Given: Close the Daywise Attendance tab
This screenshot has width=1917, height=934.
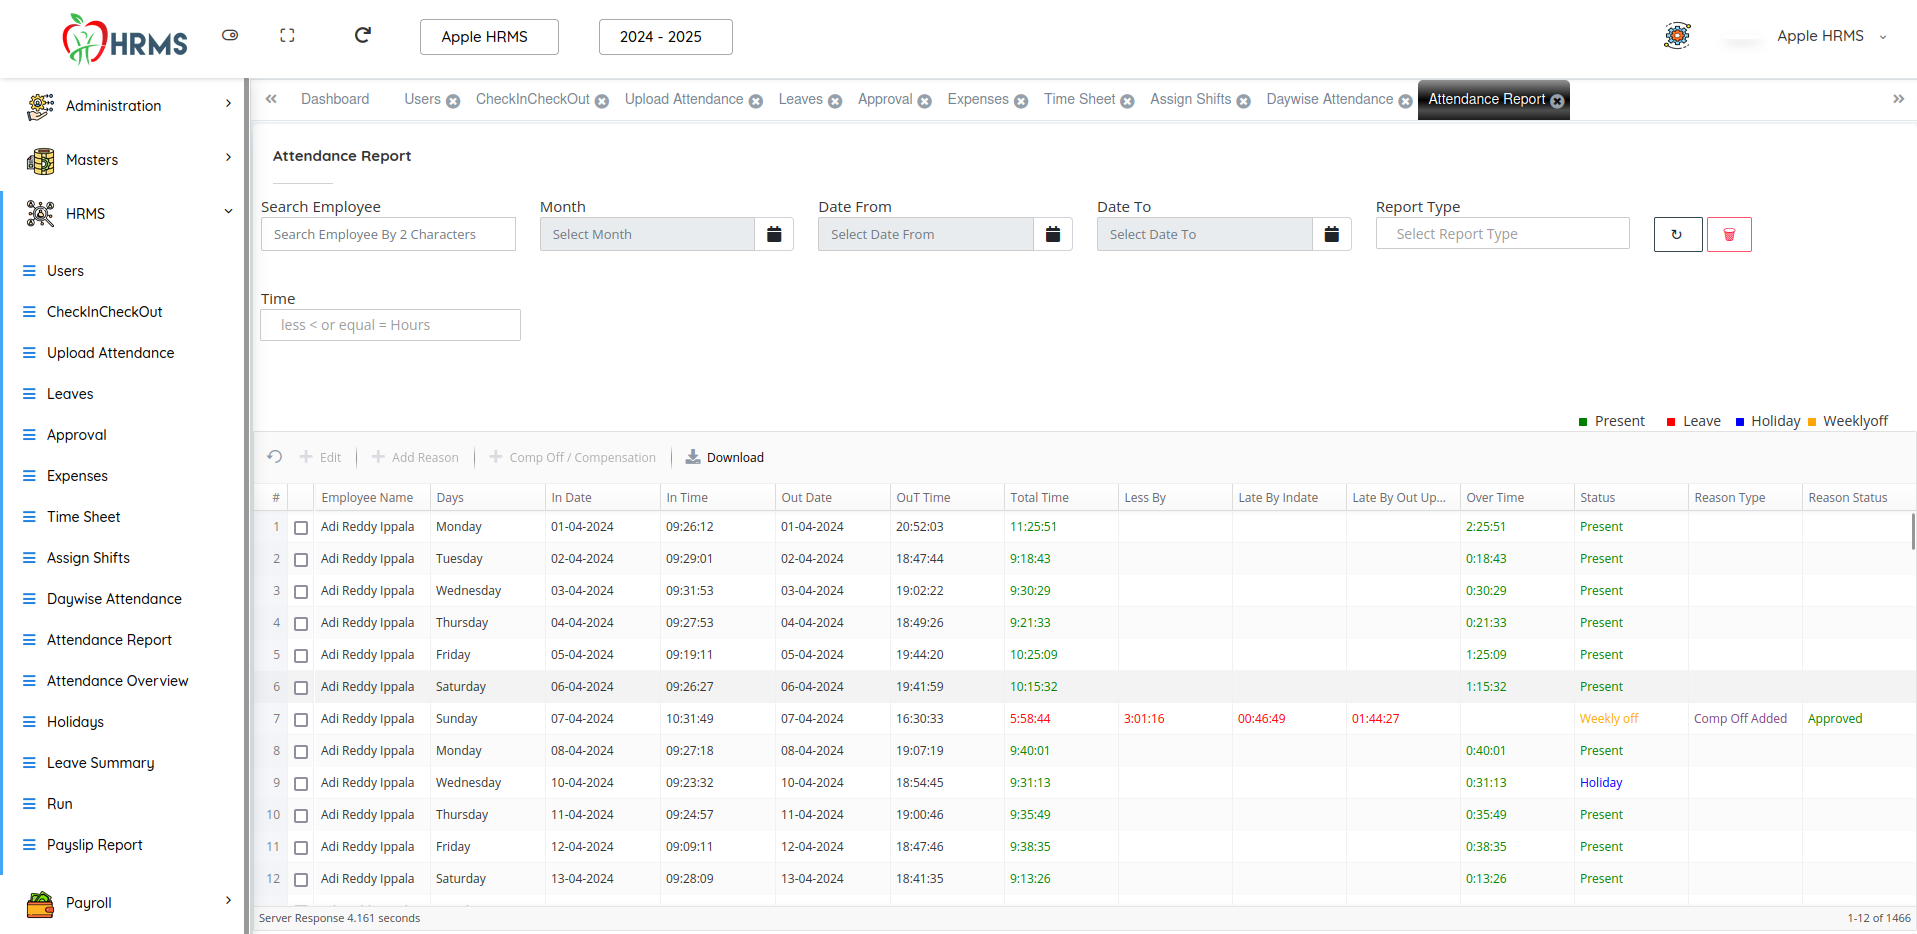Looking at the screenshot, I should tap(1405, 101).
